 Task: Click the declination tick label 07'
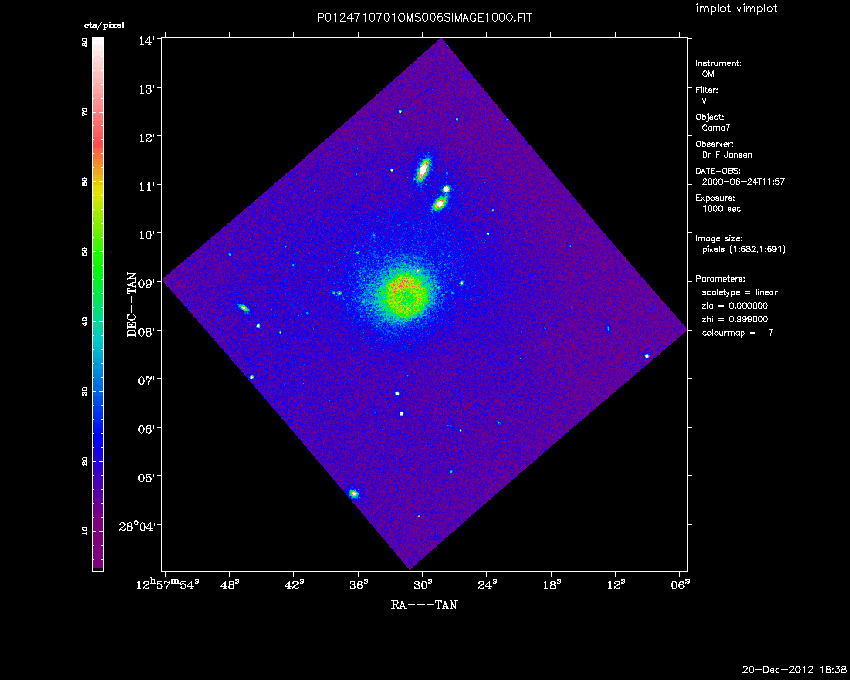pyautogui.click(x=146, y=380)
